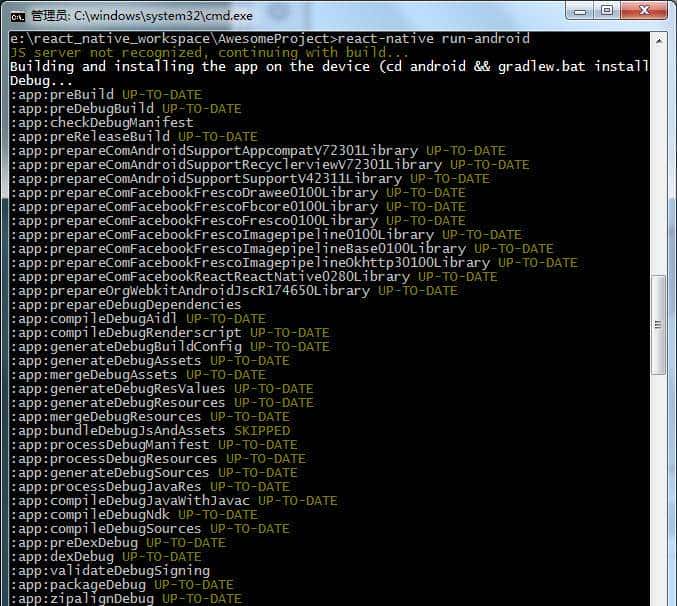Click the ':app:zipalignDebug' line
Viewport: 677px width, 606px height.
click(x=126, y=599)
